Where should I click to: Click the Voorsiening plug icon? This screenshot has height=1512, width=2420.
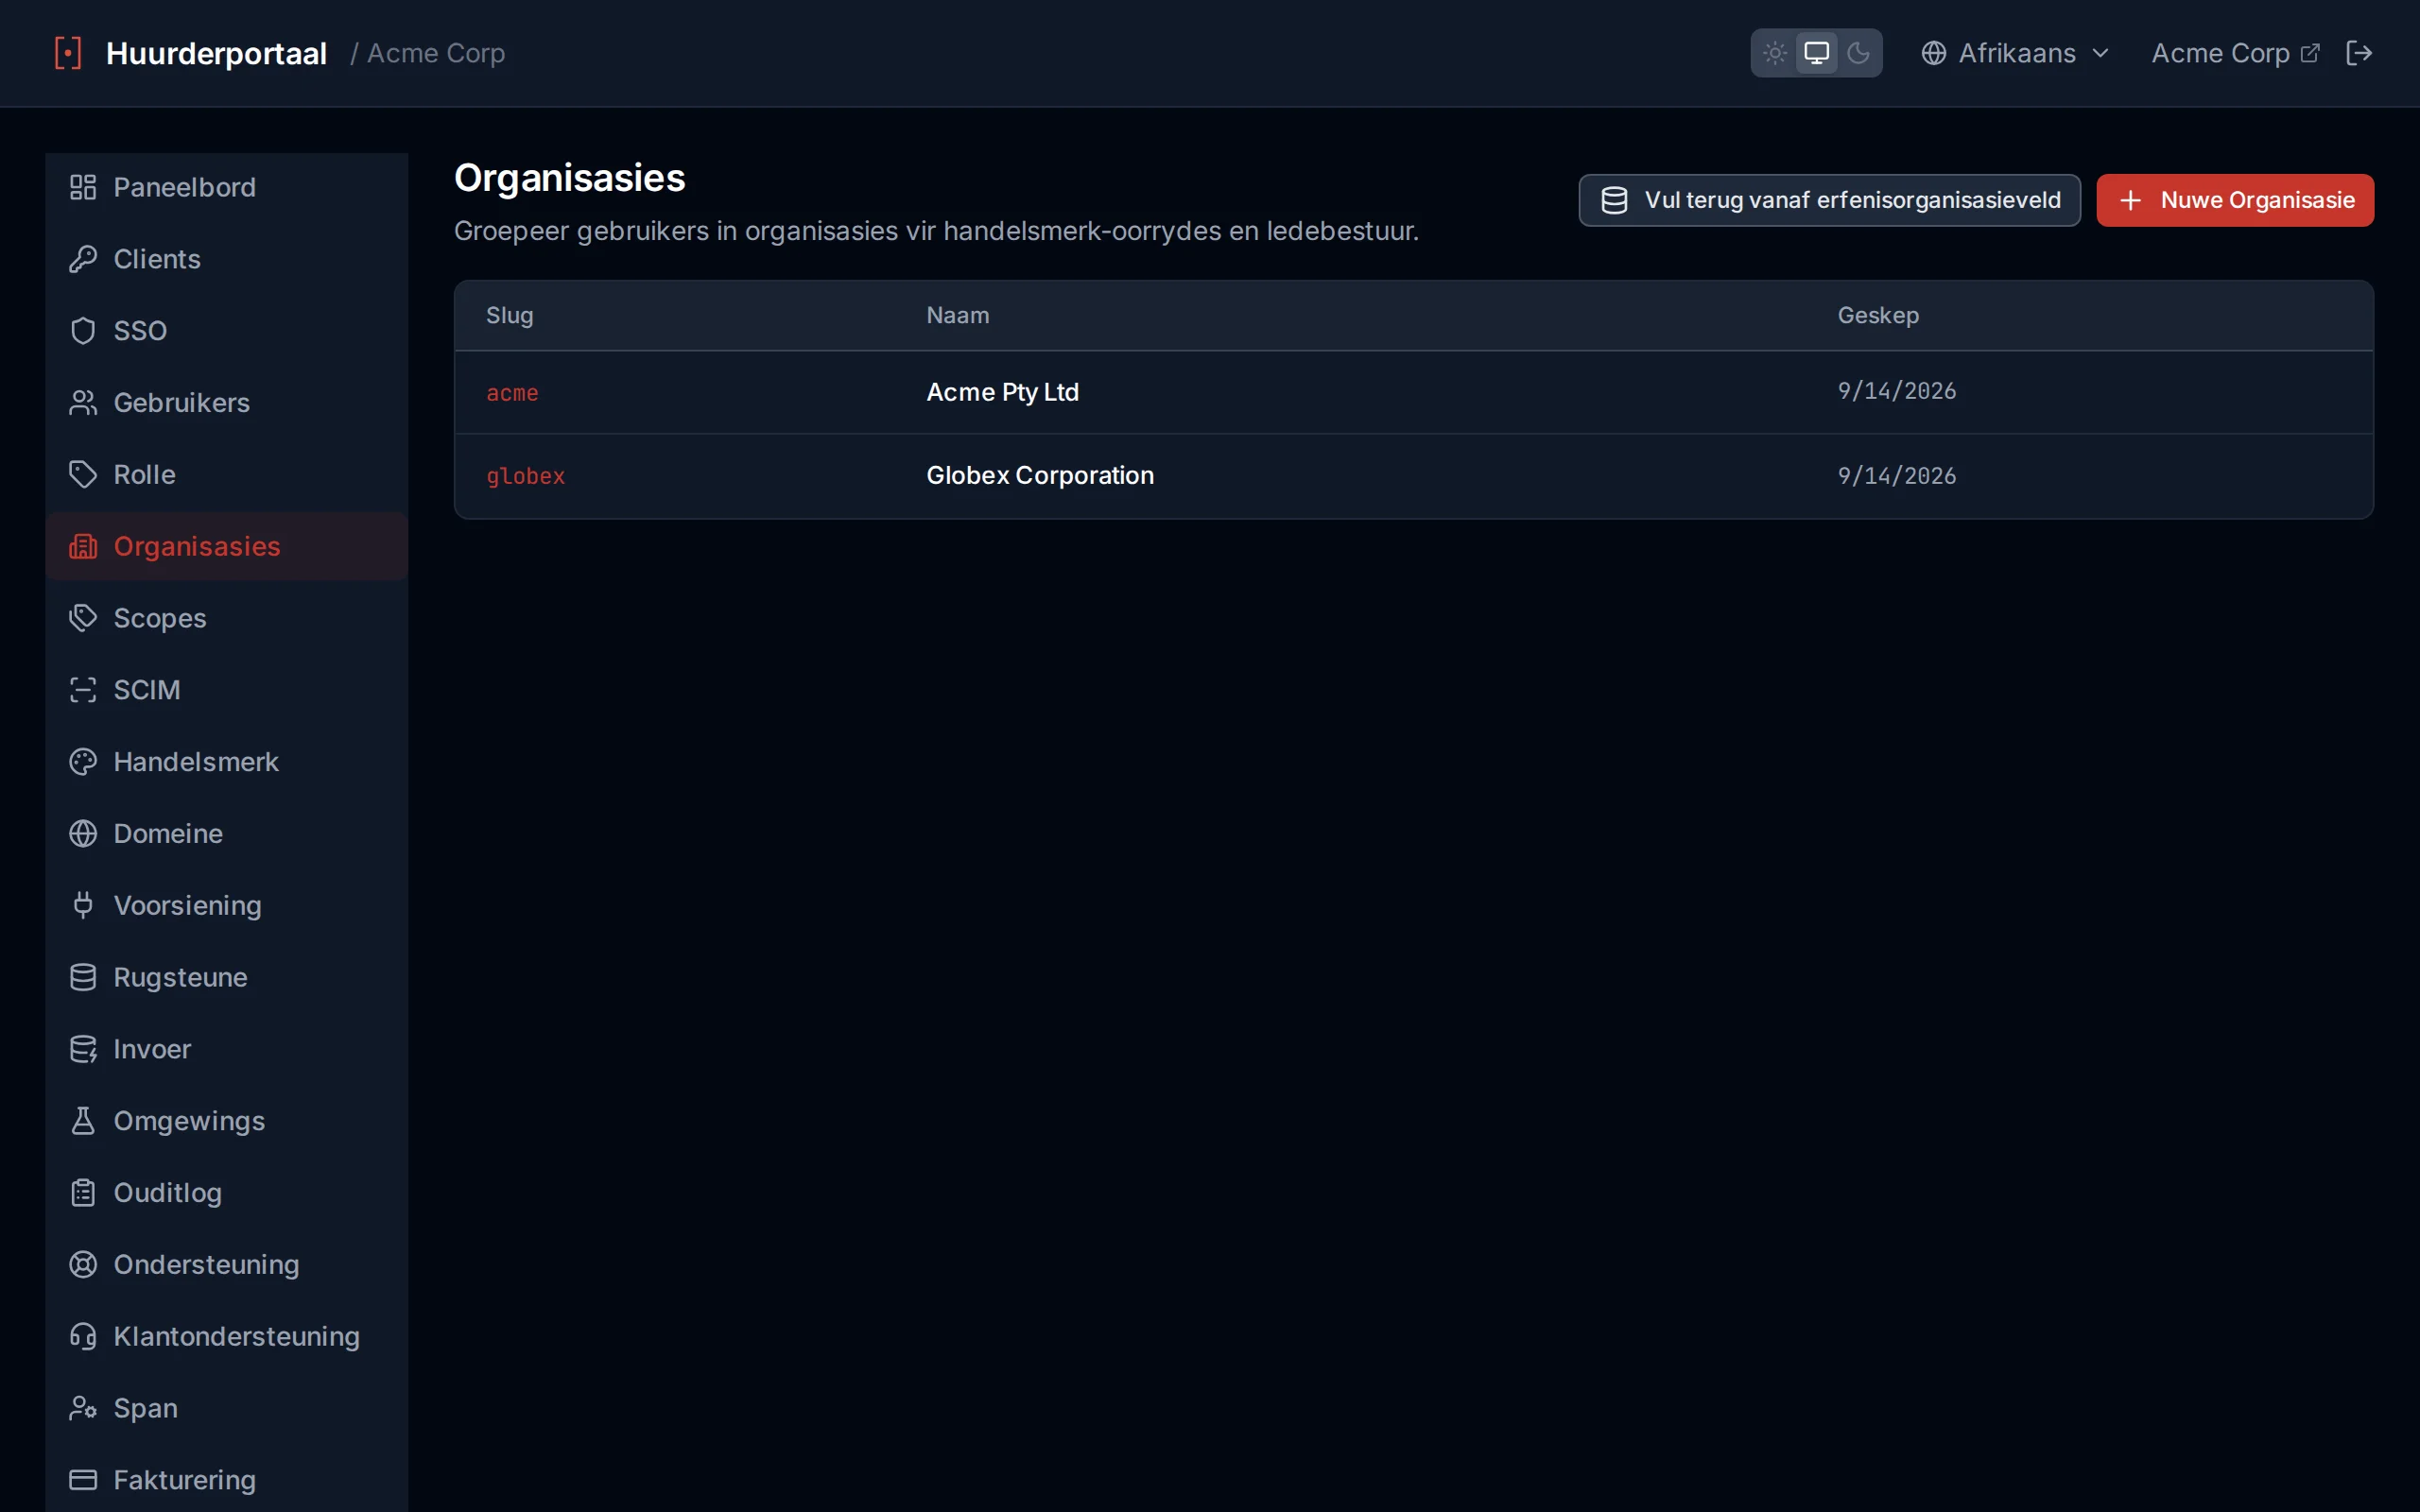83,905
